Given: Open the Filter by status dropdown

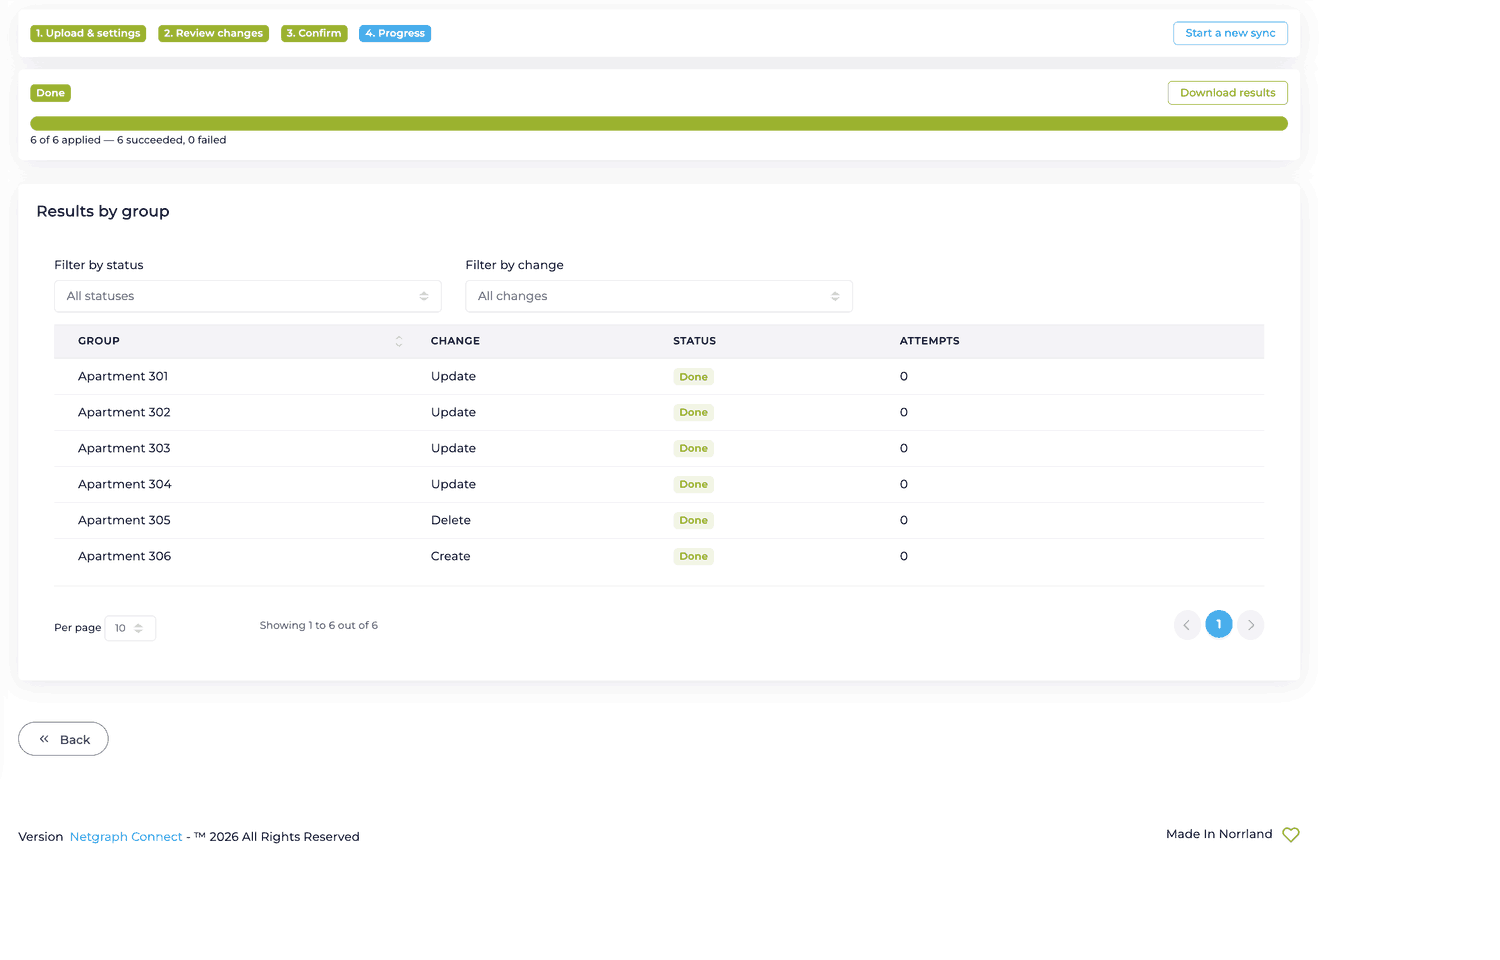Looking at the screenshot, I should pos(247,296).
